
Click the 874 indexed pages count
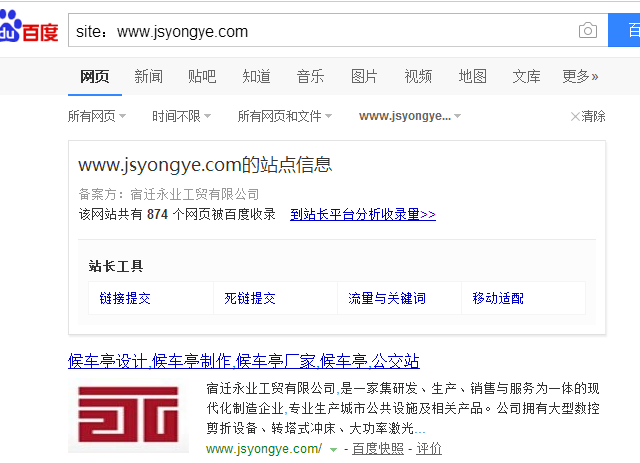(x=158, y=214)
